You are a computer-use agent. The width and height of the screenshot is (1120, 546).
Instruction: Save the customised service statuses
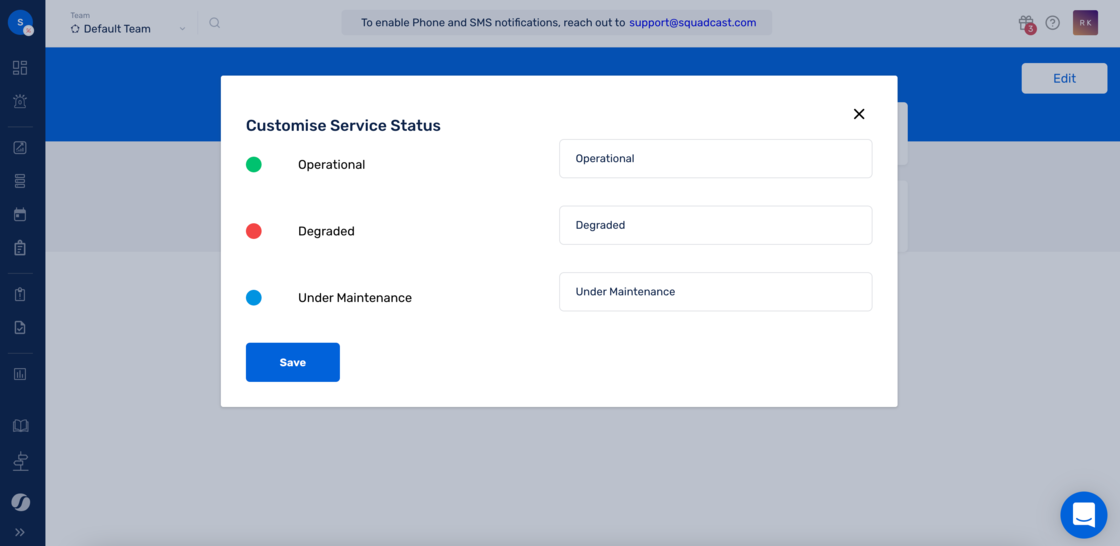pyautogui.click(x=293, y=362)
